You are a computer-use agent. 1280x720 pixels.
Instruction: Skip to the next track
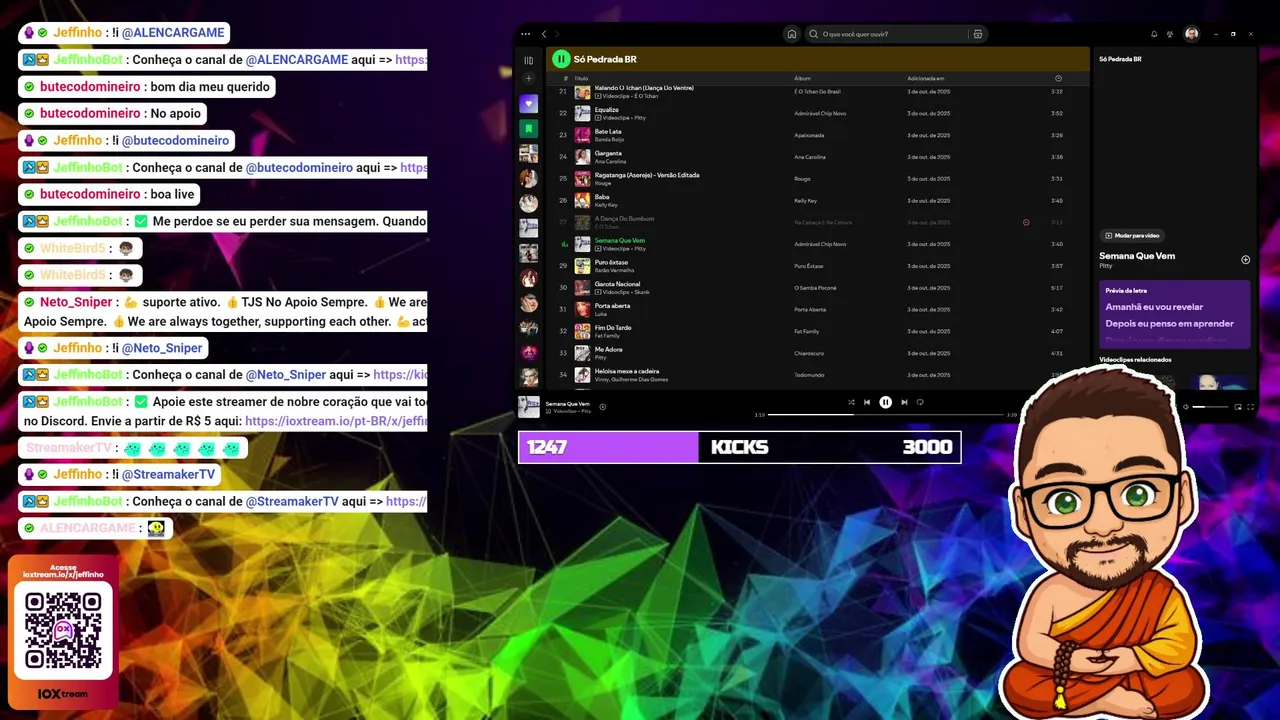point(904,402)
